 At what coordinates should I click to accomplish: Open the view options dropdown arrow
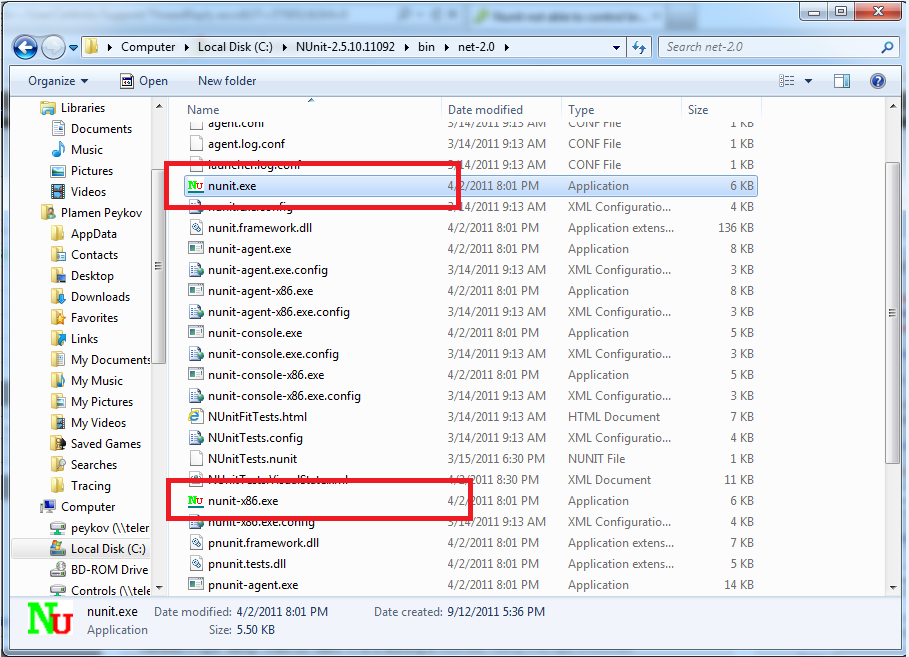click(x=808, y=81)
